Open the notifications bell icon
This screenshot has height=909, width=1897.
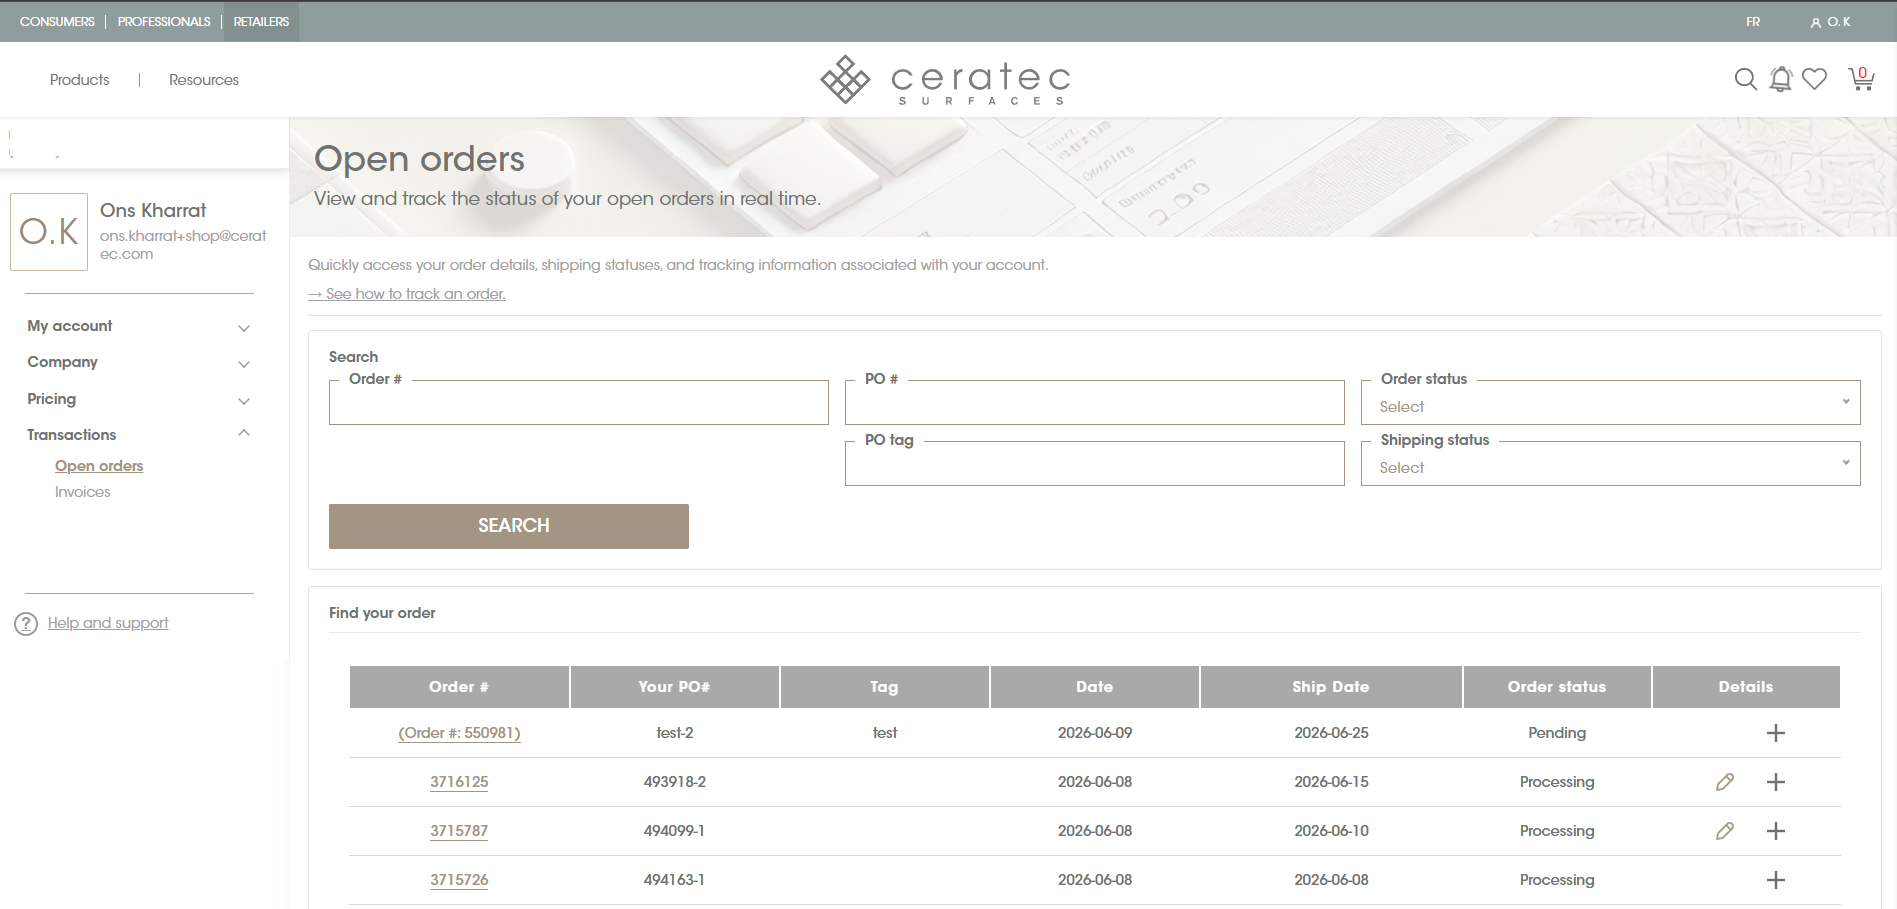click(x=1780, y=79)
